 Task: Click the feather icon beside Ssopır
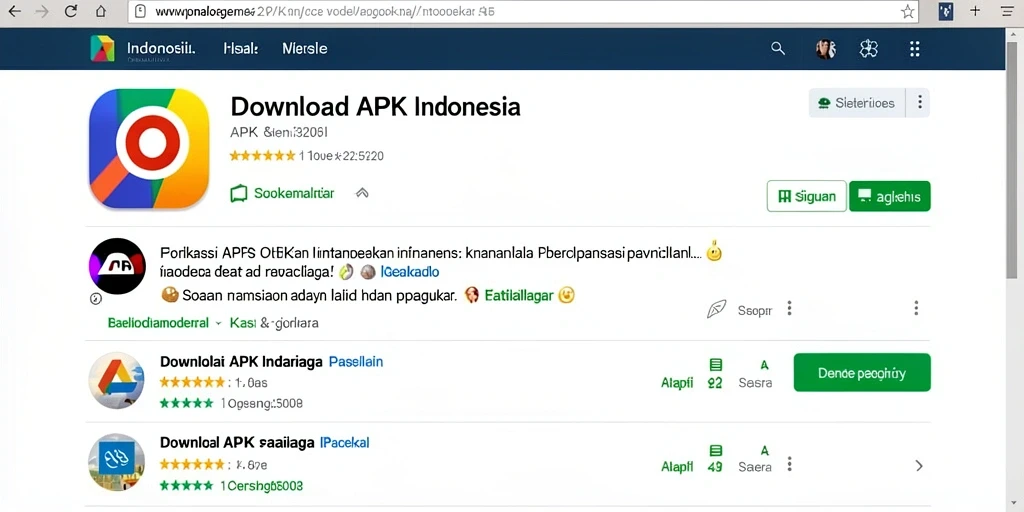[x=716, y=310]
